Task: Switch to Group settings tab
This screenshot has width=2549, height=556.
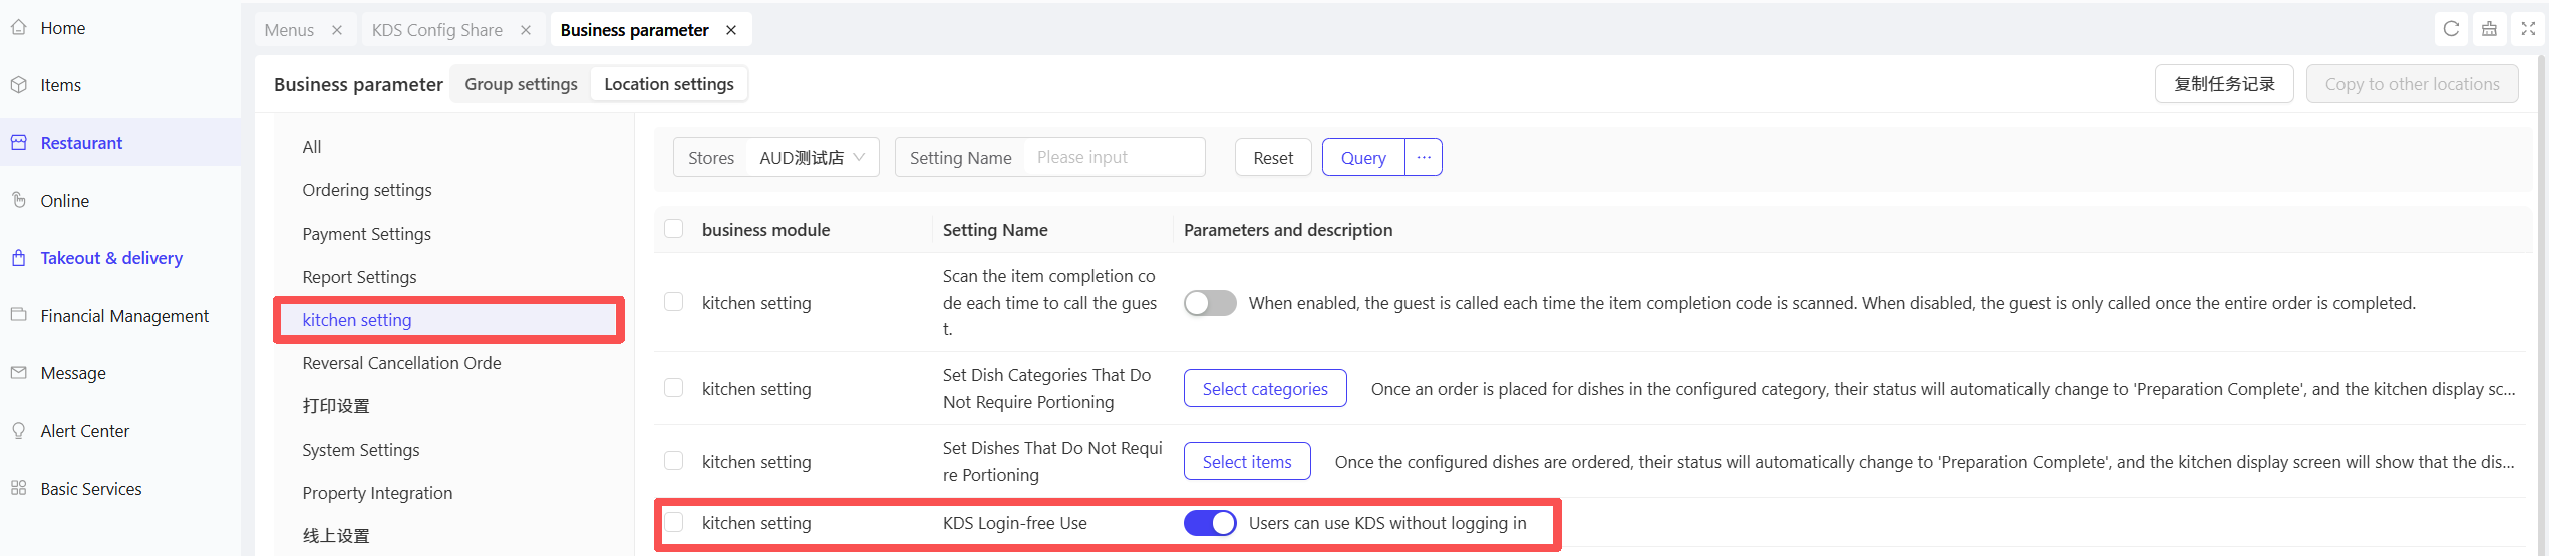Action: [520, 84]
